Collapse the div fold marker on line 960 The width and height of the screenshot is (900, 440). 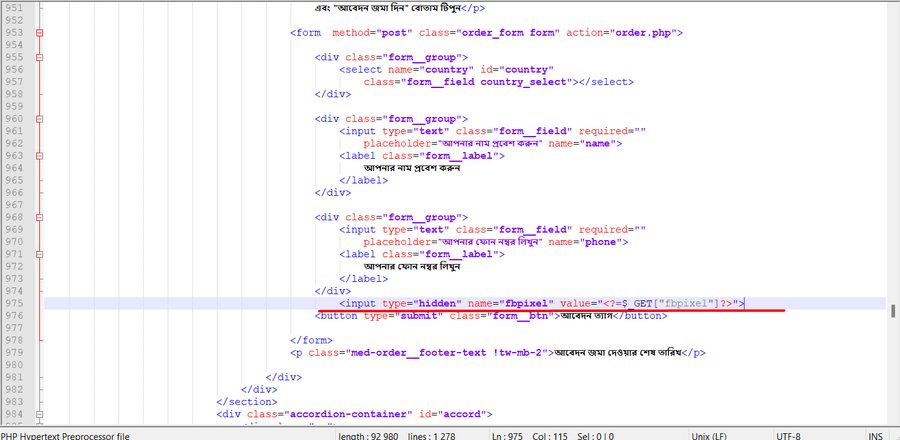coord(39,118)
